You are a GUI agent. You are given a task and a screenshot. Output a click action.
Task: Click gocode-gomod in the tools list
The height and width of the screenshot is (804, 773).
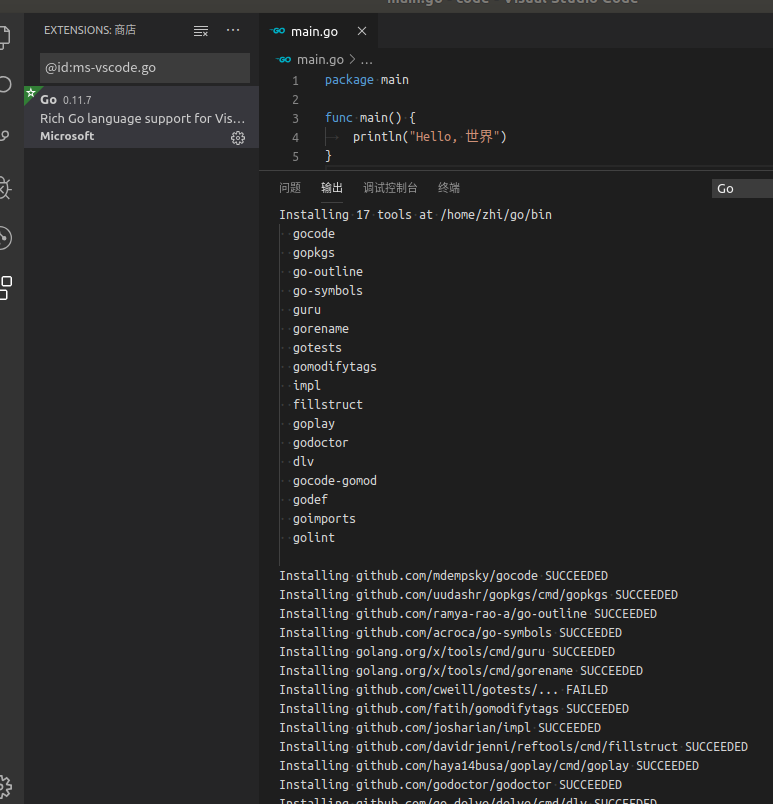[335, 480]
